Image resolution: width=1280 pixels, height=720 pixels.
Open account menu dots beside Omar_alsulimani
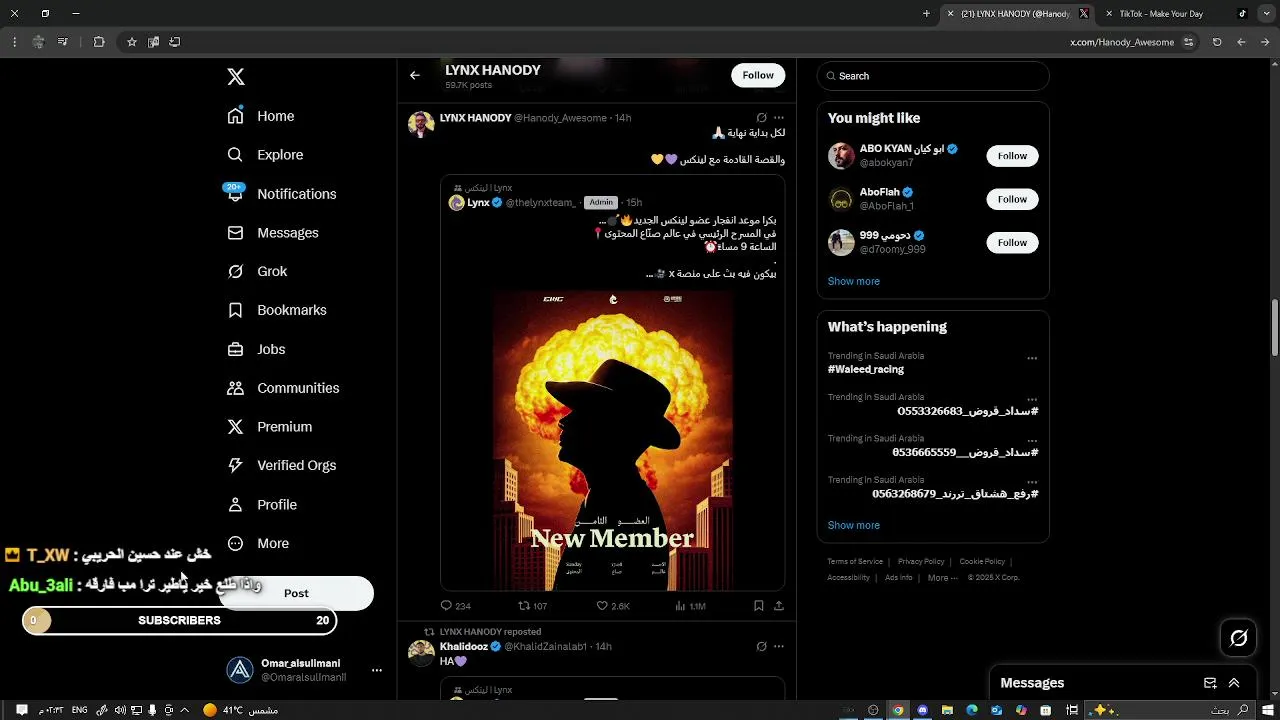pyautogui.click(x=377, y=670)
